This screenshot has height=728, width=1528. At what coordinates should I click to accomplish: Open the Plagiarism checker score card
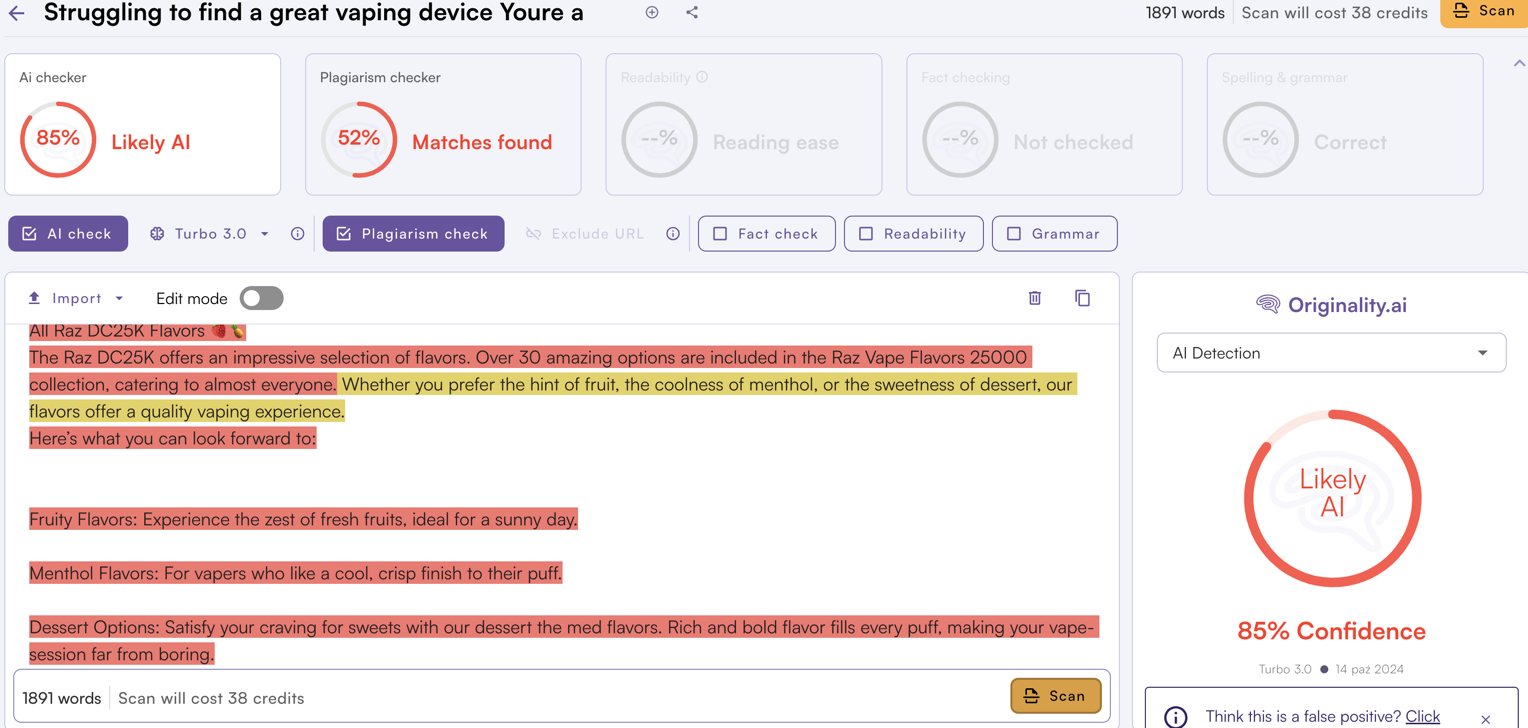click(x=443, y=124)
